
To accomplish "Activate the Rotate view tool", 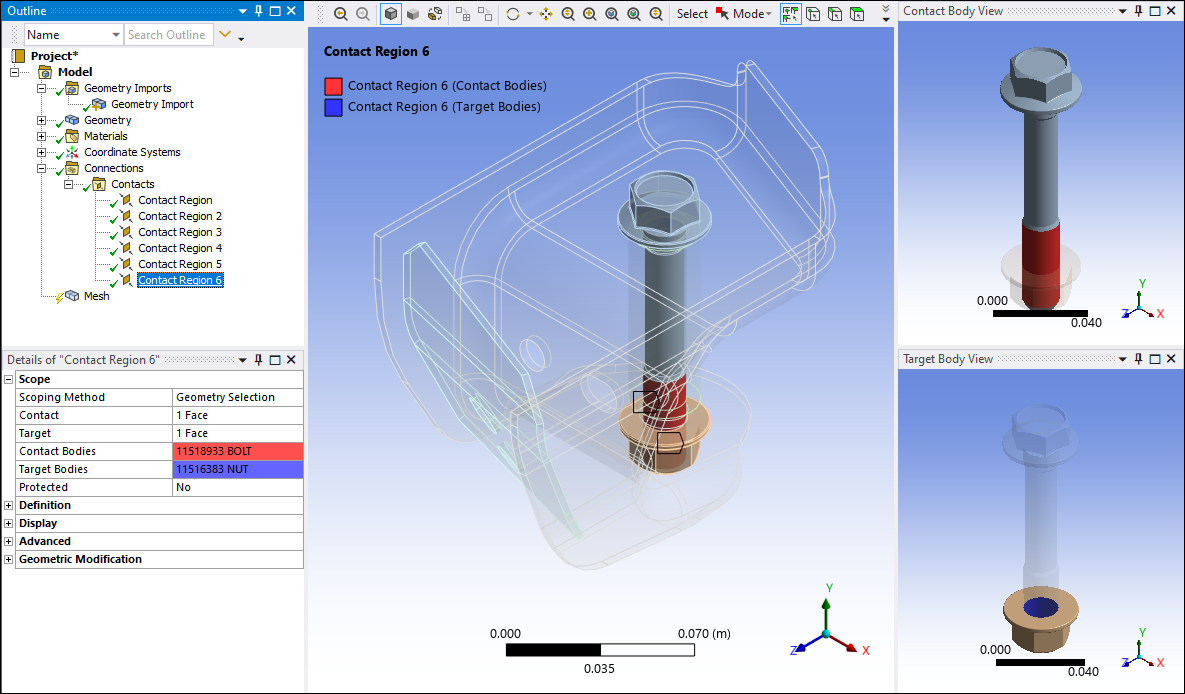I will (x=513, y=14).
